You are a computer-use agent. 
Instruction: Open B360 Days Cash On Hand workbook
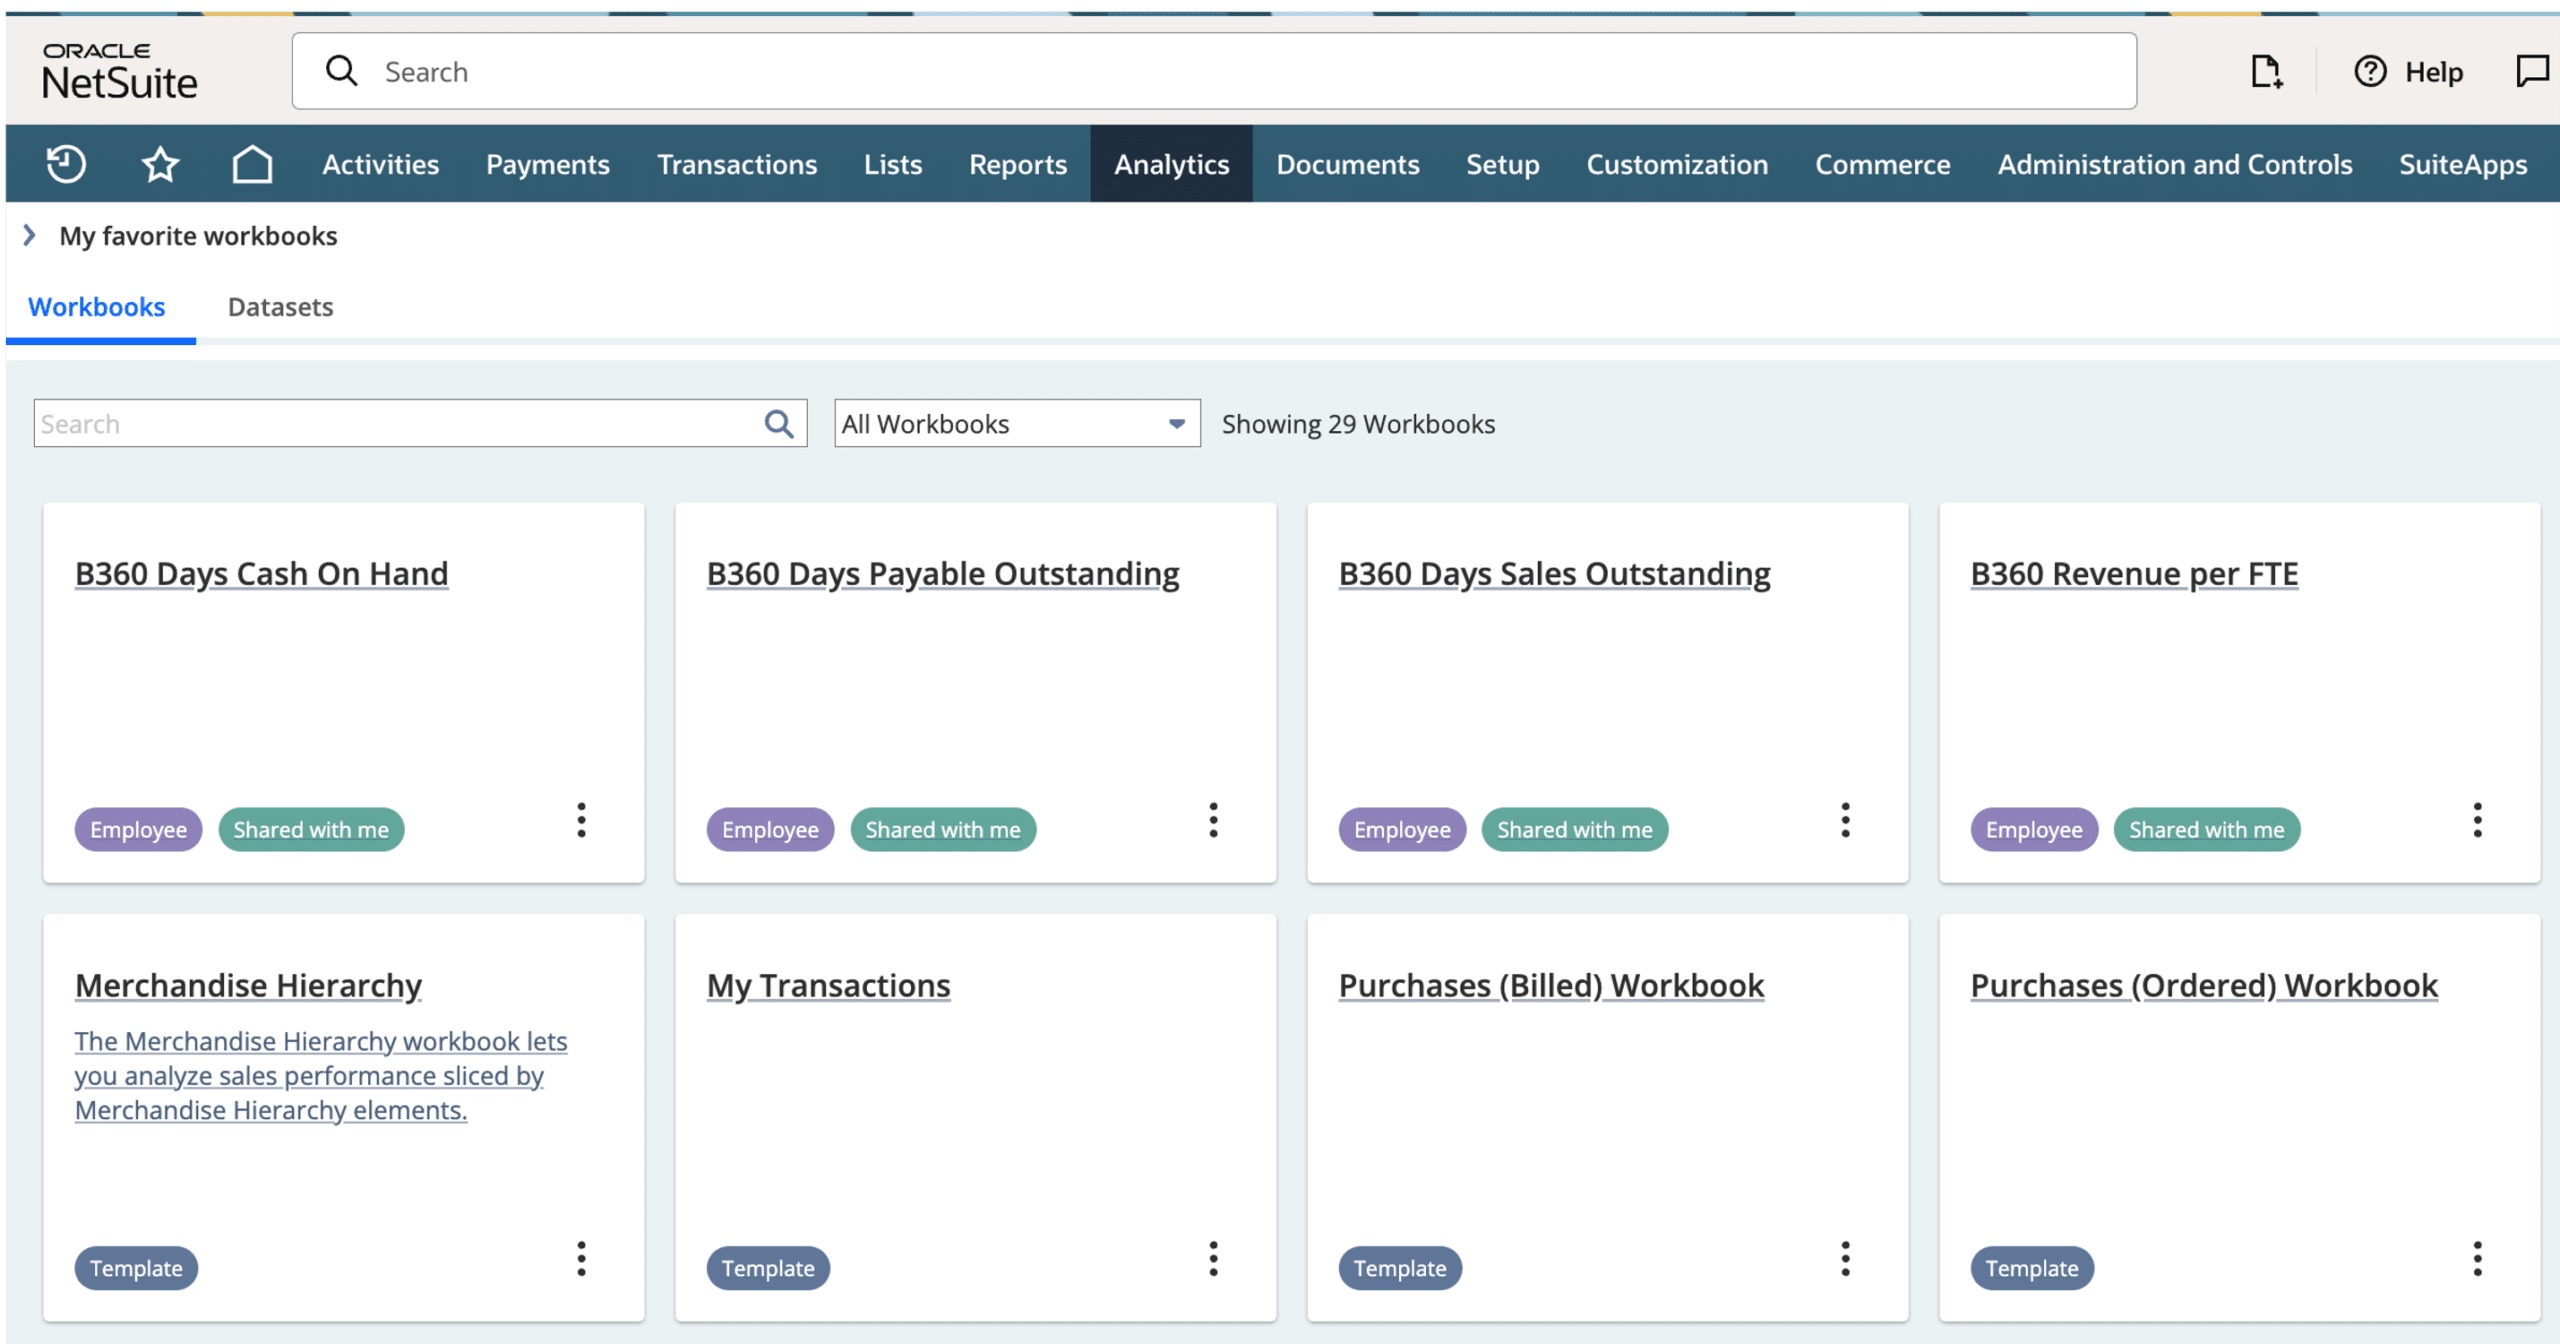[262, 573]
